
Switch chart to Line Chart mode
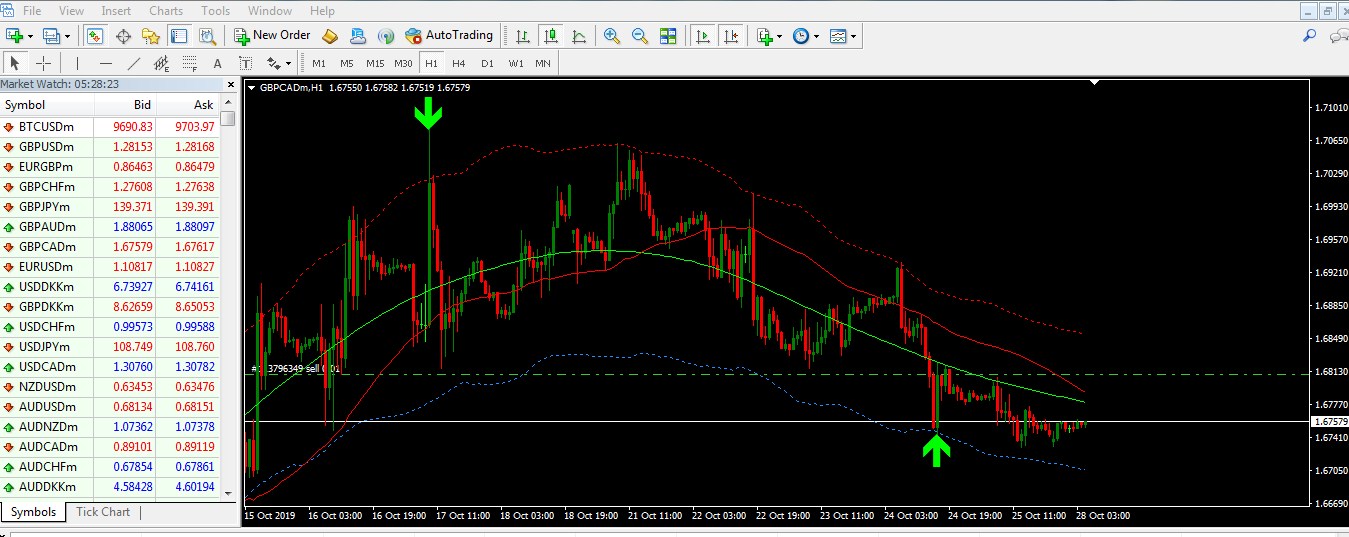pos(579,36)
